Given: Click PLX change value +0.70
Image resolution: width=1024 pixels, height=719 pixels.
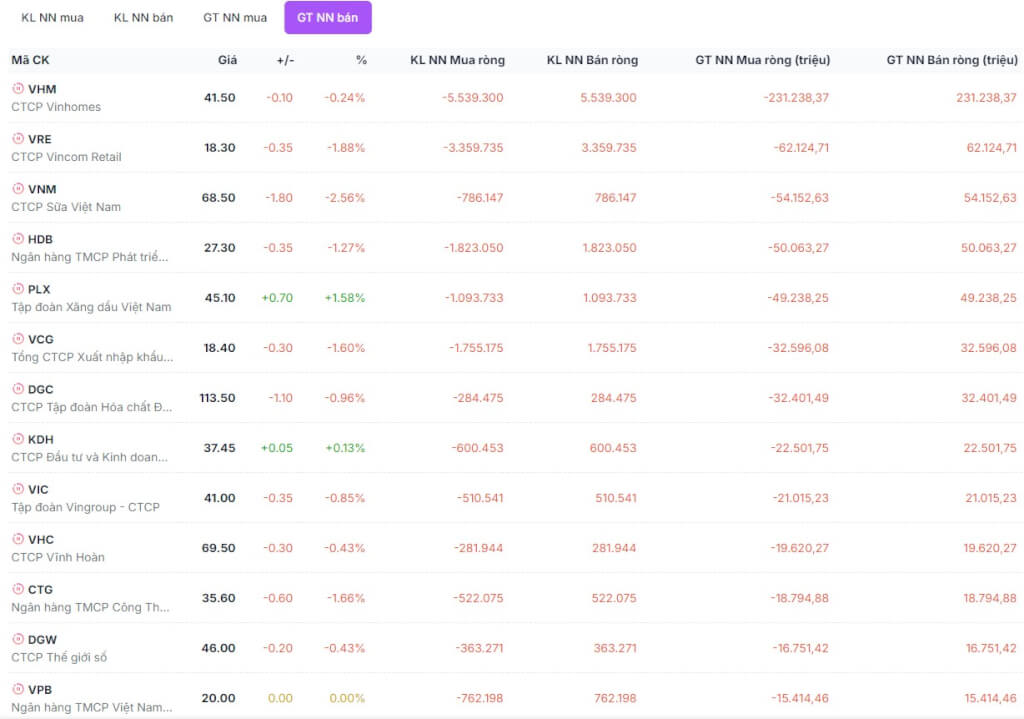Looking at the screenshot, I should [278, 298].
